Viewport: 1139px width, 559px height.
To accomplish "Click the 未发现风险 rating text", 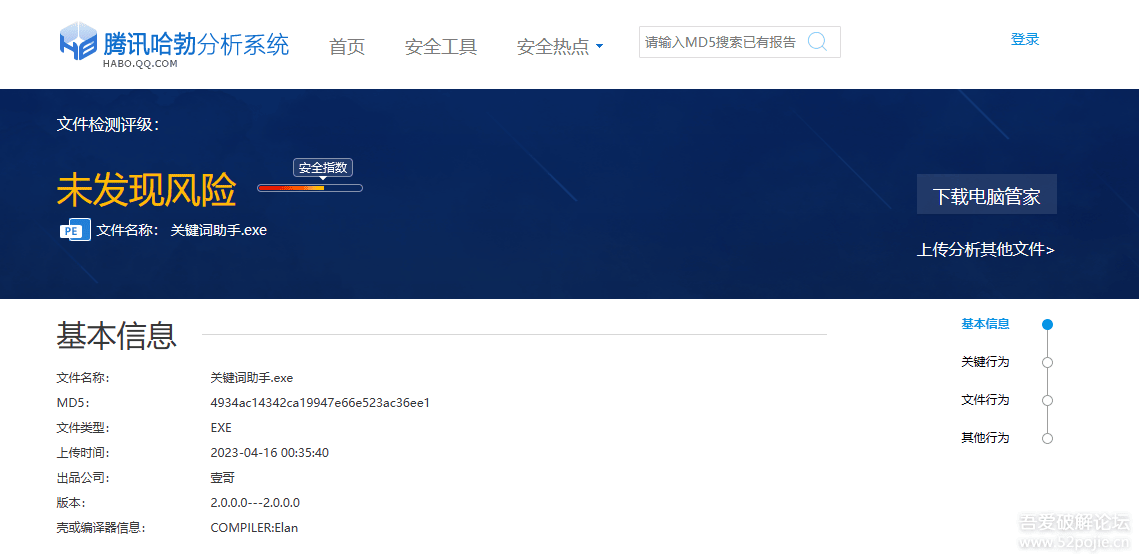I will click(x=147, y=191).
